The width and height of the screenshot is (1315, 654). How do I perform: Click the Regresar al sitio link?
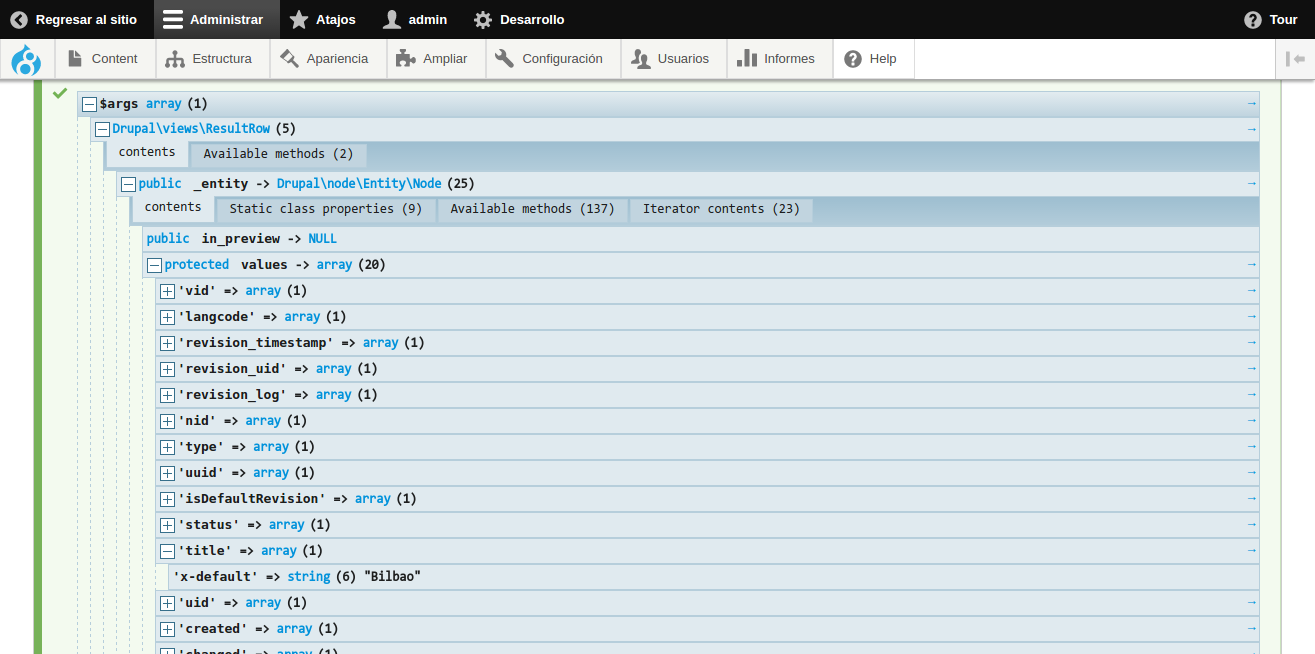click(74, 20)
